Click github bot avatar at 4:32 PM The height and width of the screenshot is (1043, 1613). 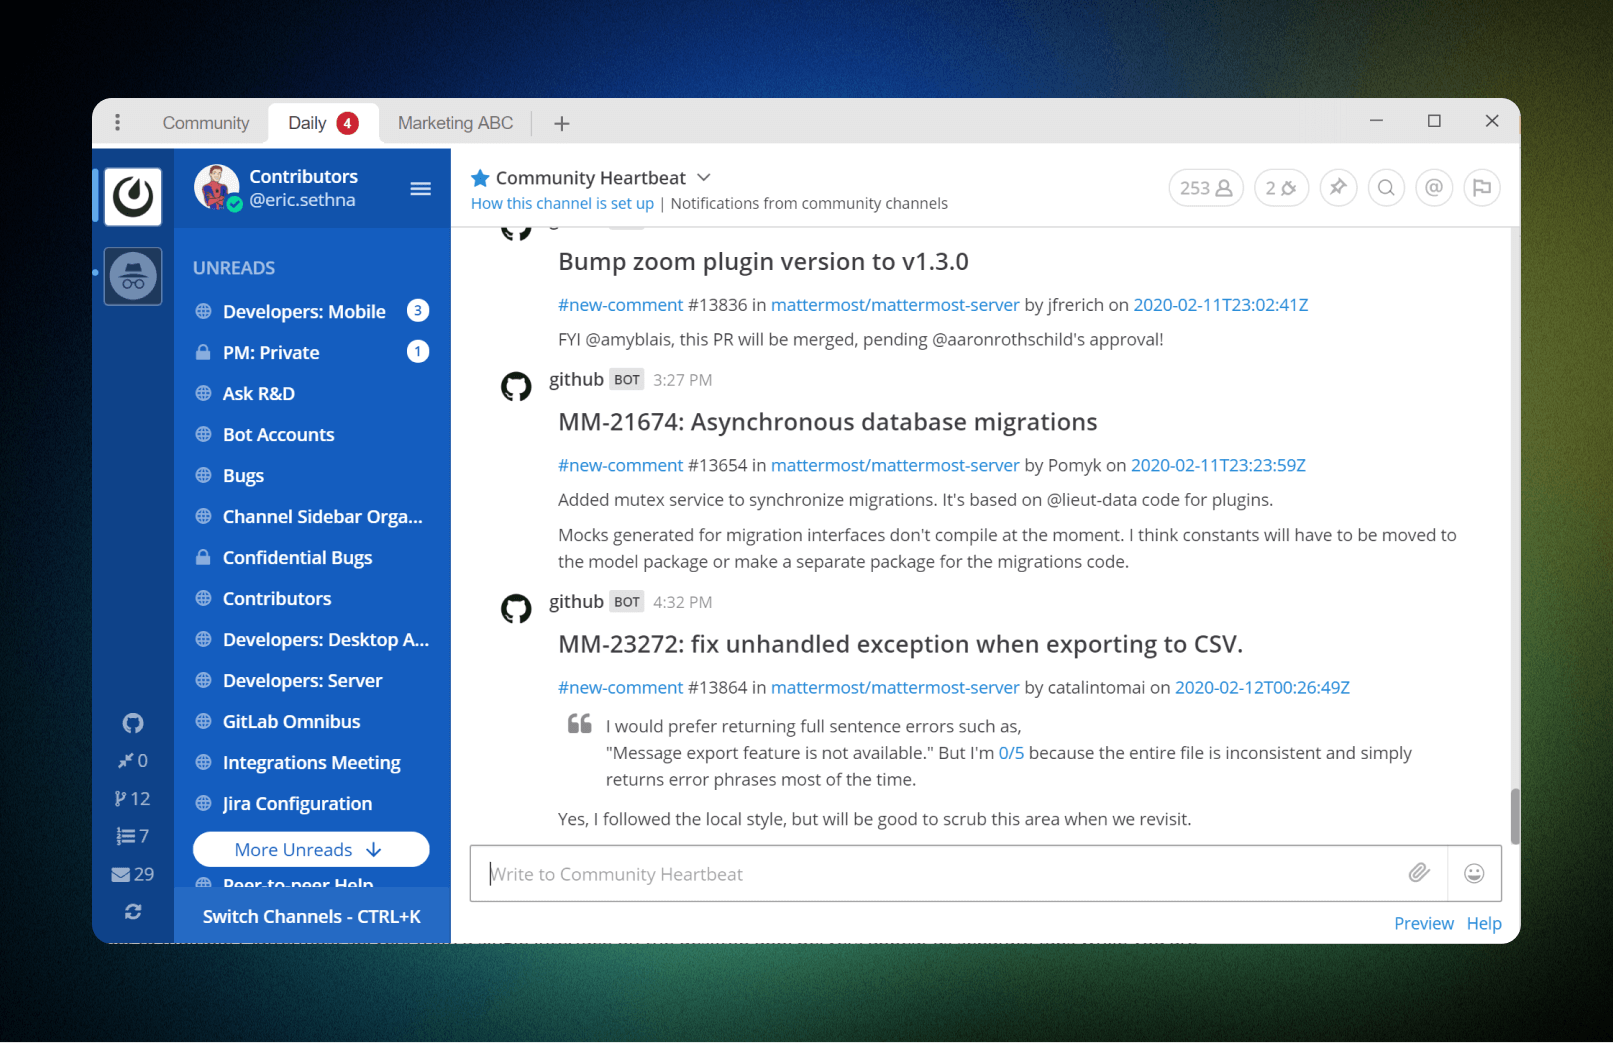coord(516,608)
